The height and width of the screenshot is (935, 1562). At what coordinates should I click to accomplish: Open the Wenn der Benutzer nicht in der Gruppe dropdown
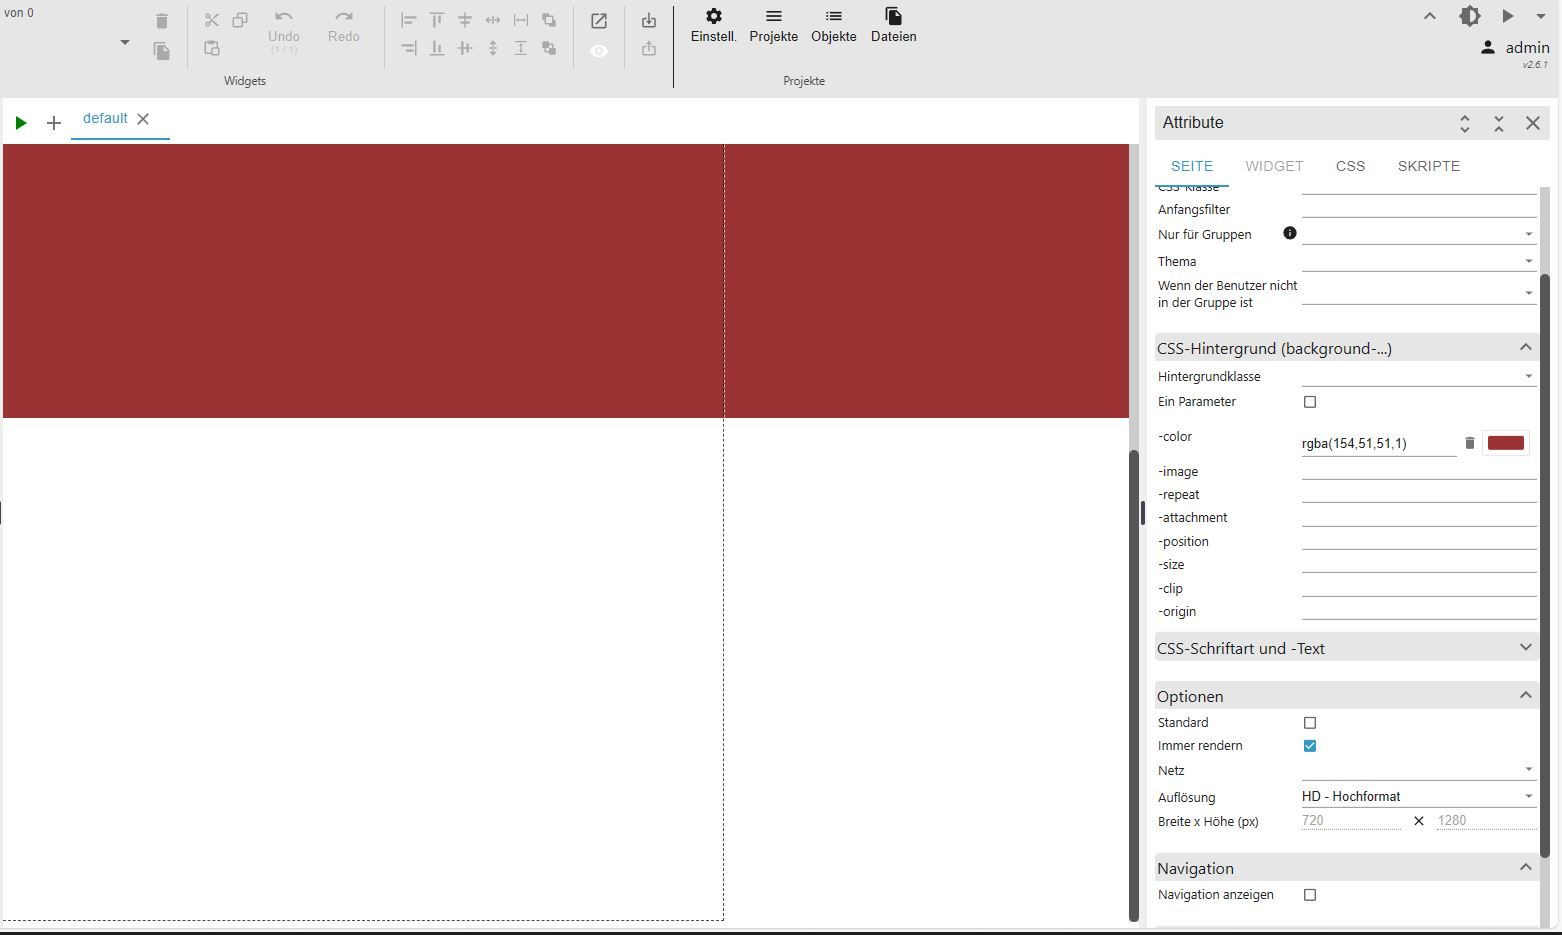1418,292
